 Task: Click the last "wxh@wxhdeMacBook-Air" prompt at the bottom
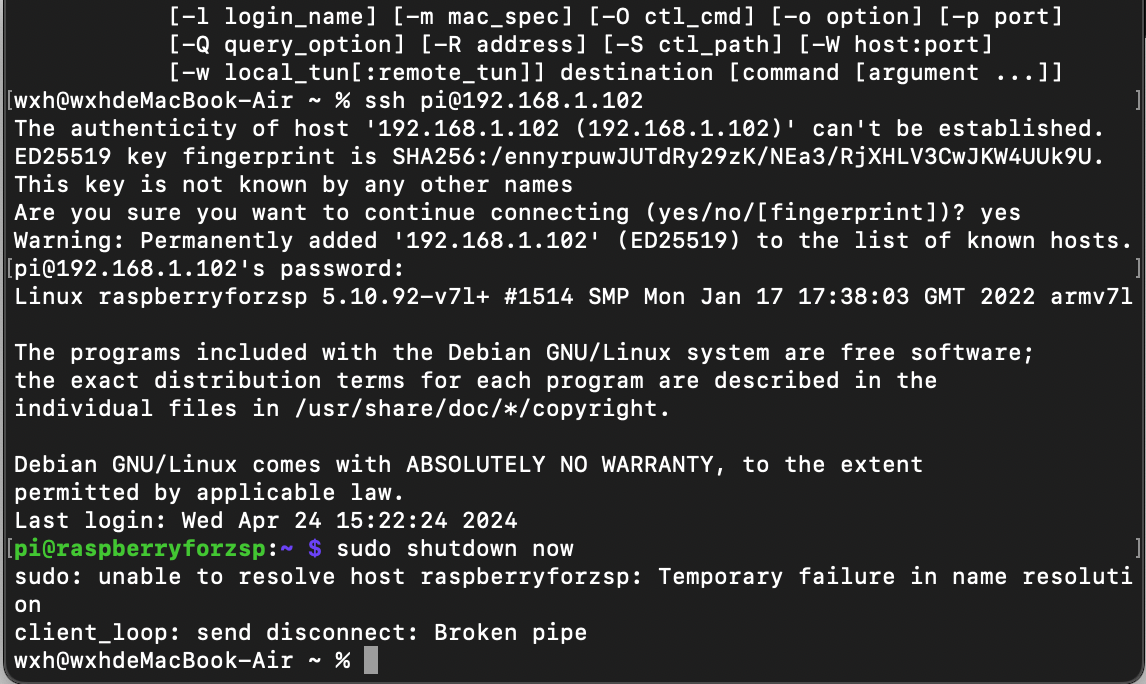pyautogui.click(x=154, y=661)
